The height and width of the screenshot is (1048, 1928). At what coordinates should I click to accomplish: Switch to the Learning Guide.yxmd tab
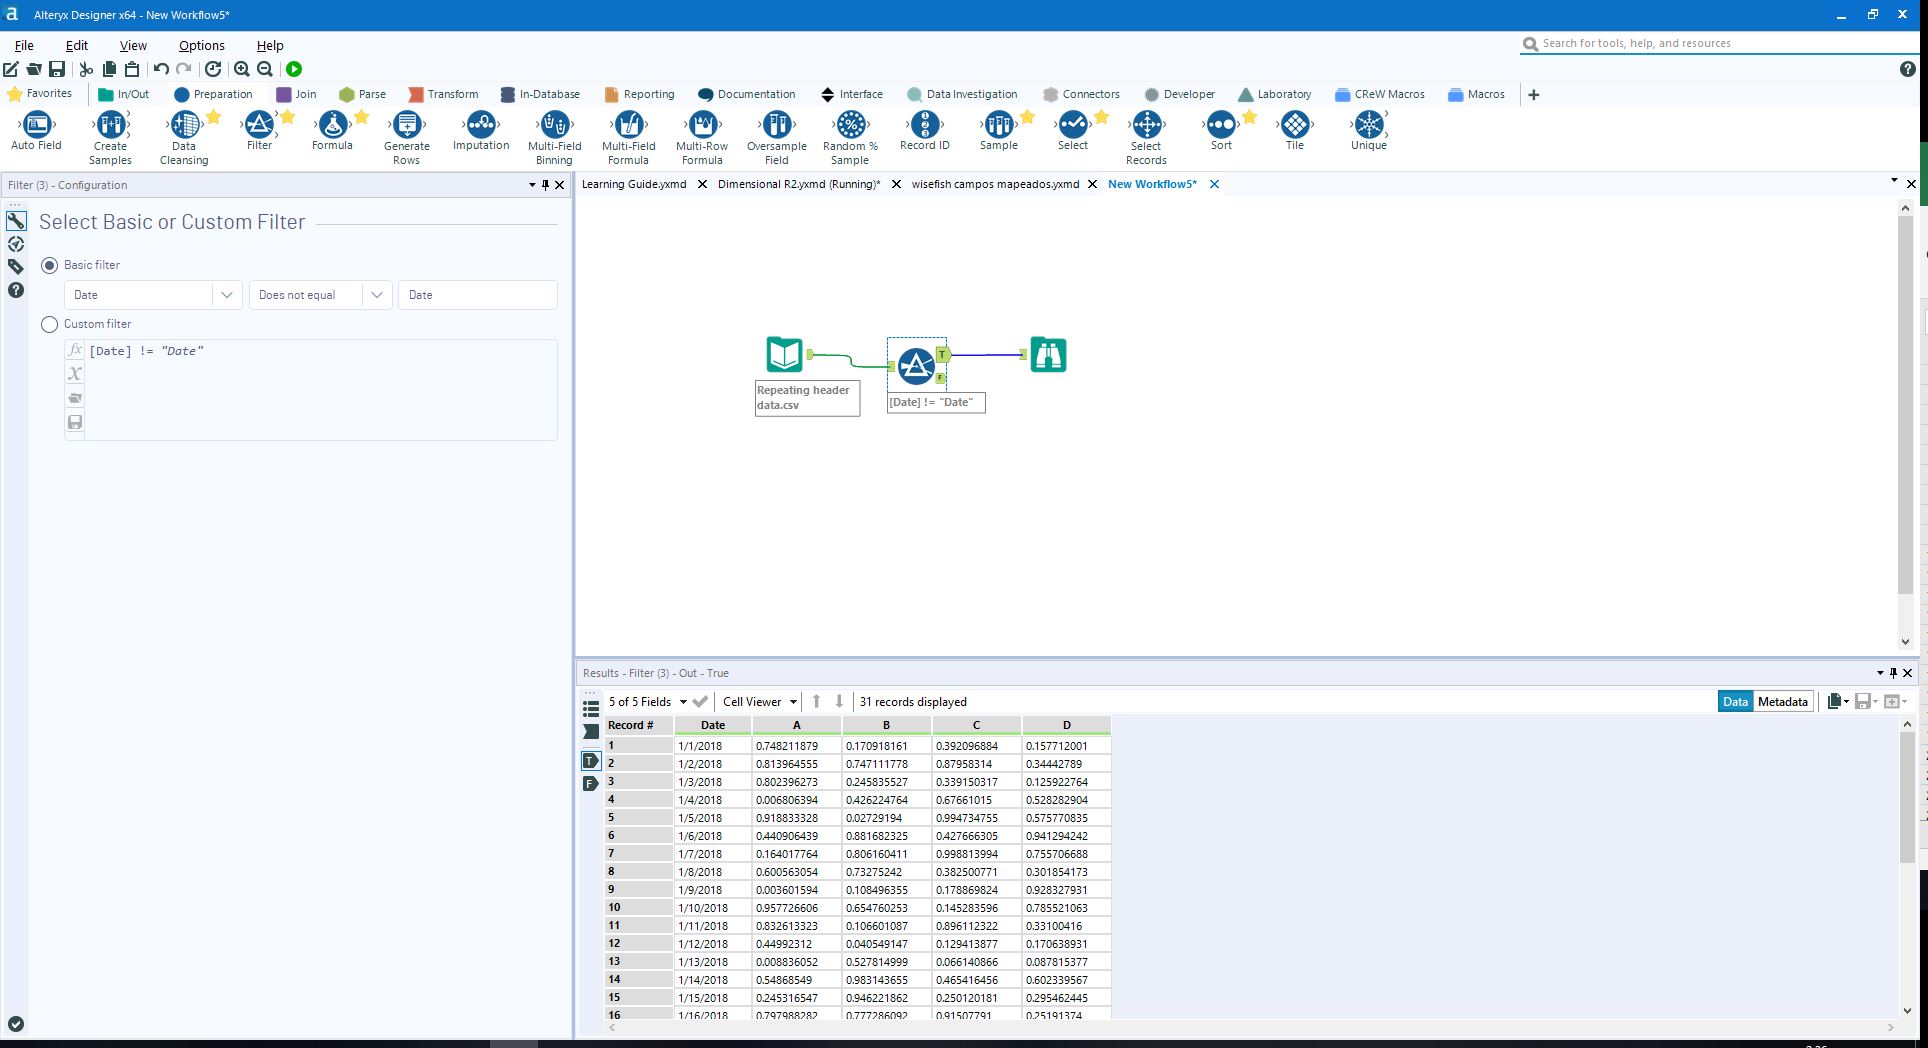(634, 184)
